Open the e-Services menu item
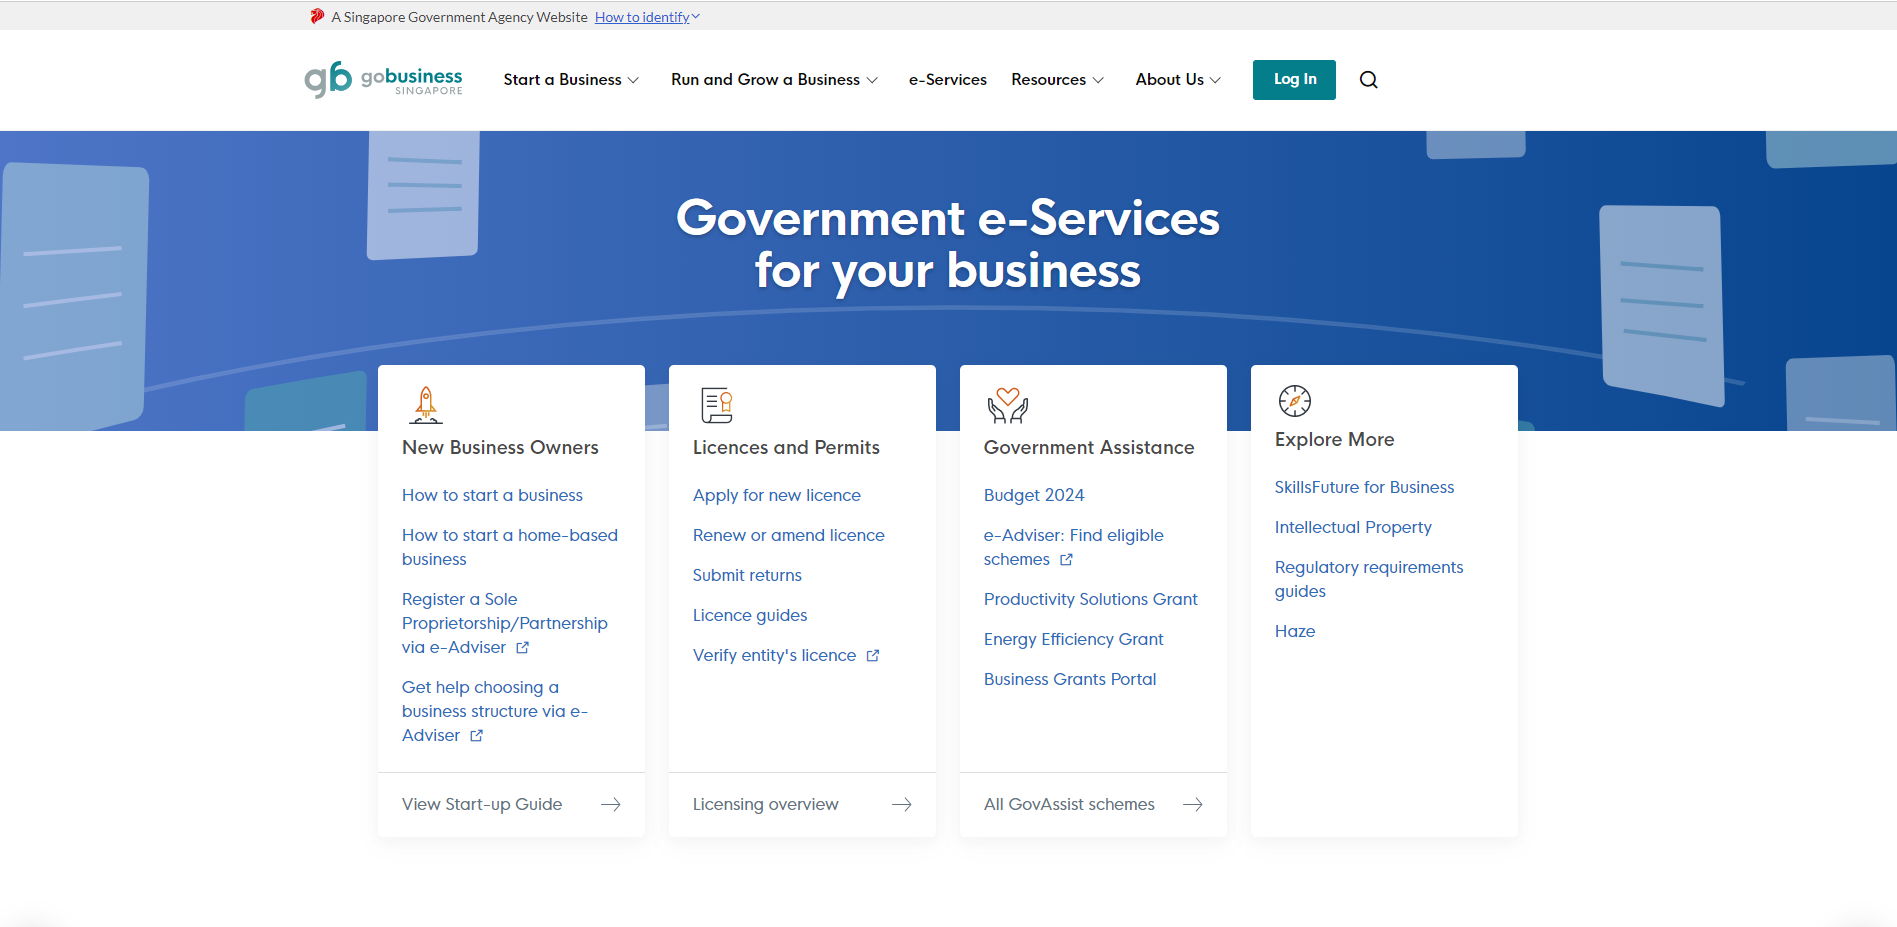 (946, 79)
